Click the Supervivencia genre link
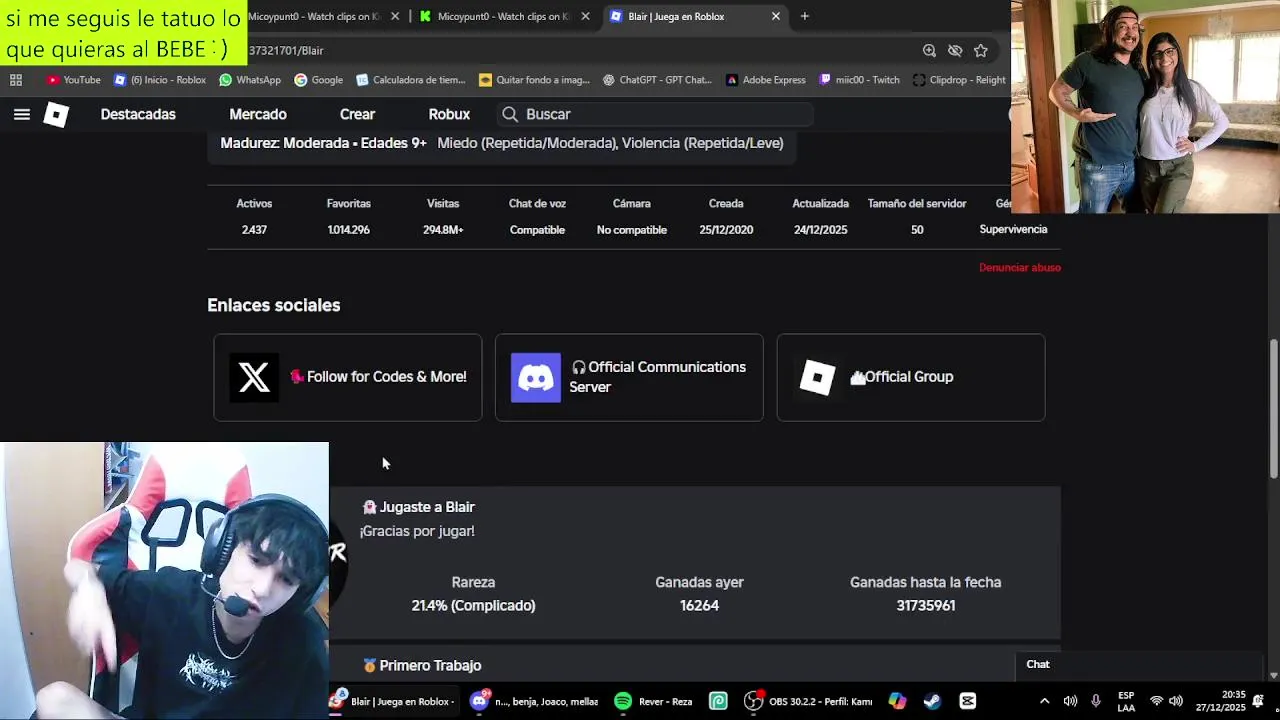 click(x=1013, y=229)
